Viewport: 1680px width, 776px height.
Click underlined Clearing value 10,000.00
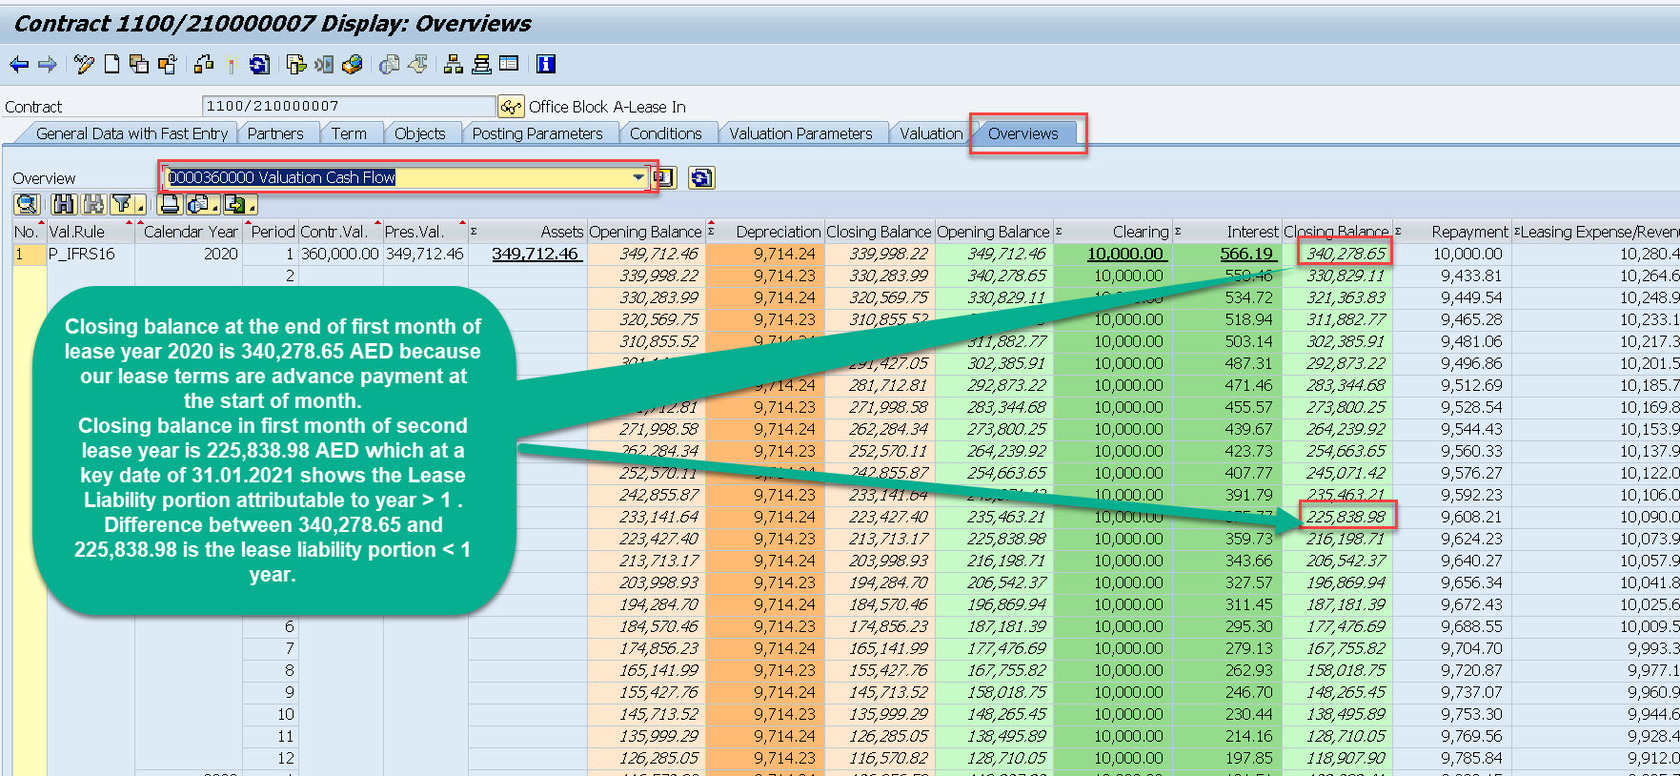1126,254
